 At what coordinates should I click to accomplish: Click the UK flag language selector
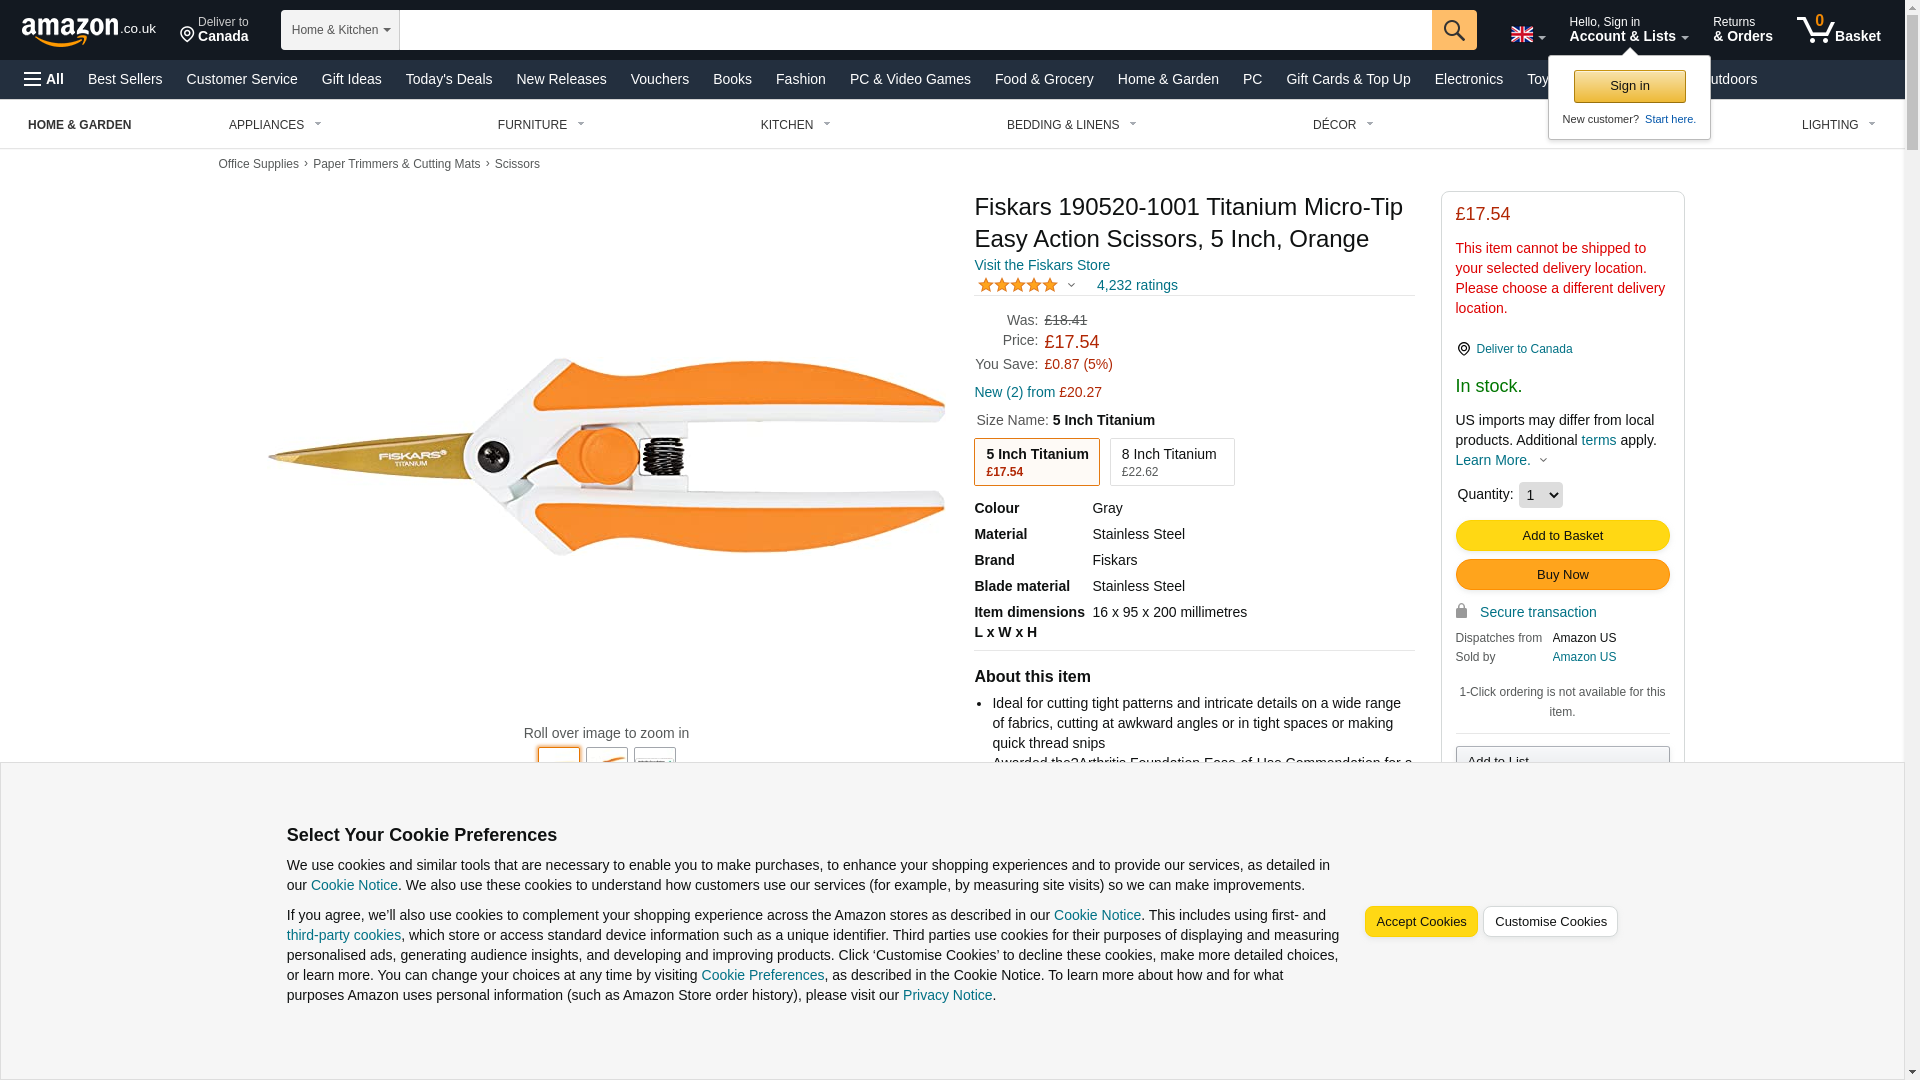[x=1527, y=34]
